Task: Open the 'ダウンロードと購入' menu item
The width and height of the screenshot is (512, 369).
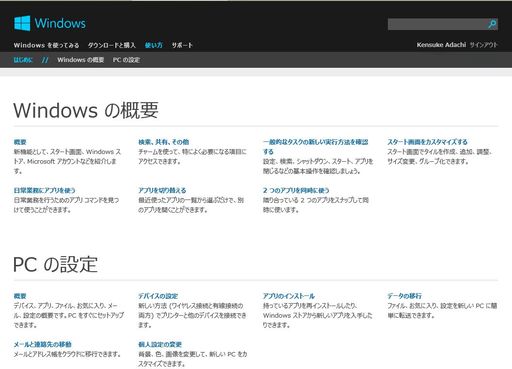Action: pyautogui.click(x=112, y=45)
